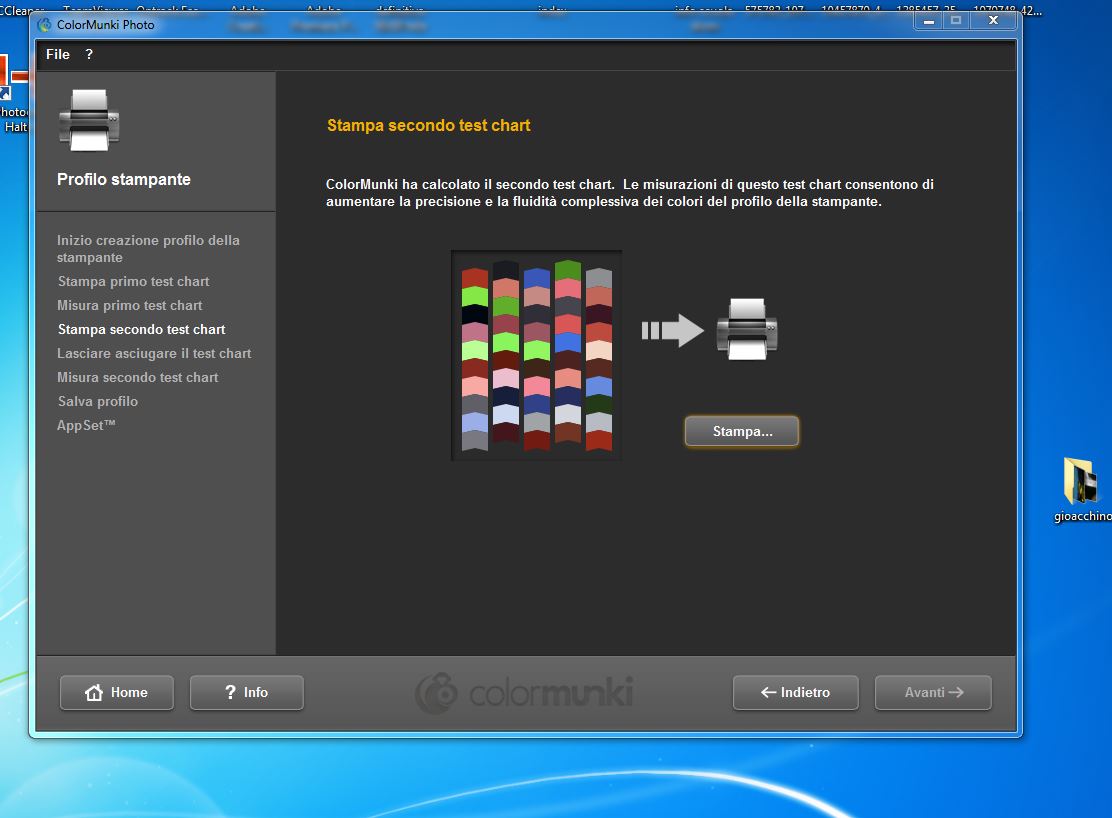The width and height of the screenshot is (1112, 818).
Task: Maximize the ColorMunki Photo window
Action: tap(956, 21)
